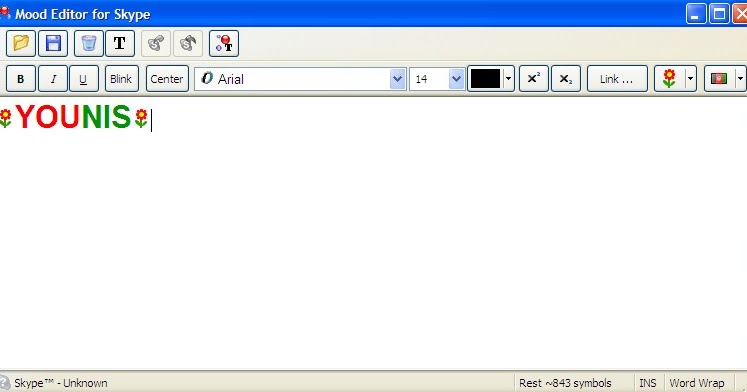Insert the flower emoticon from toolbar
Screen dimensions: 747x392
point(669,79)
